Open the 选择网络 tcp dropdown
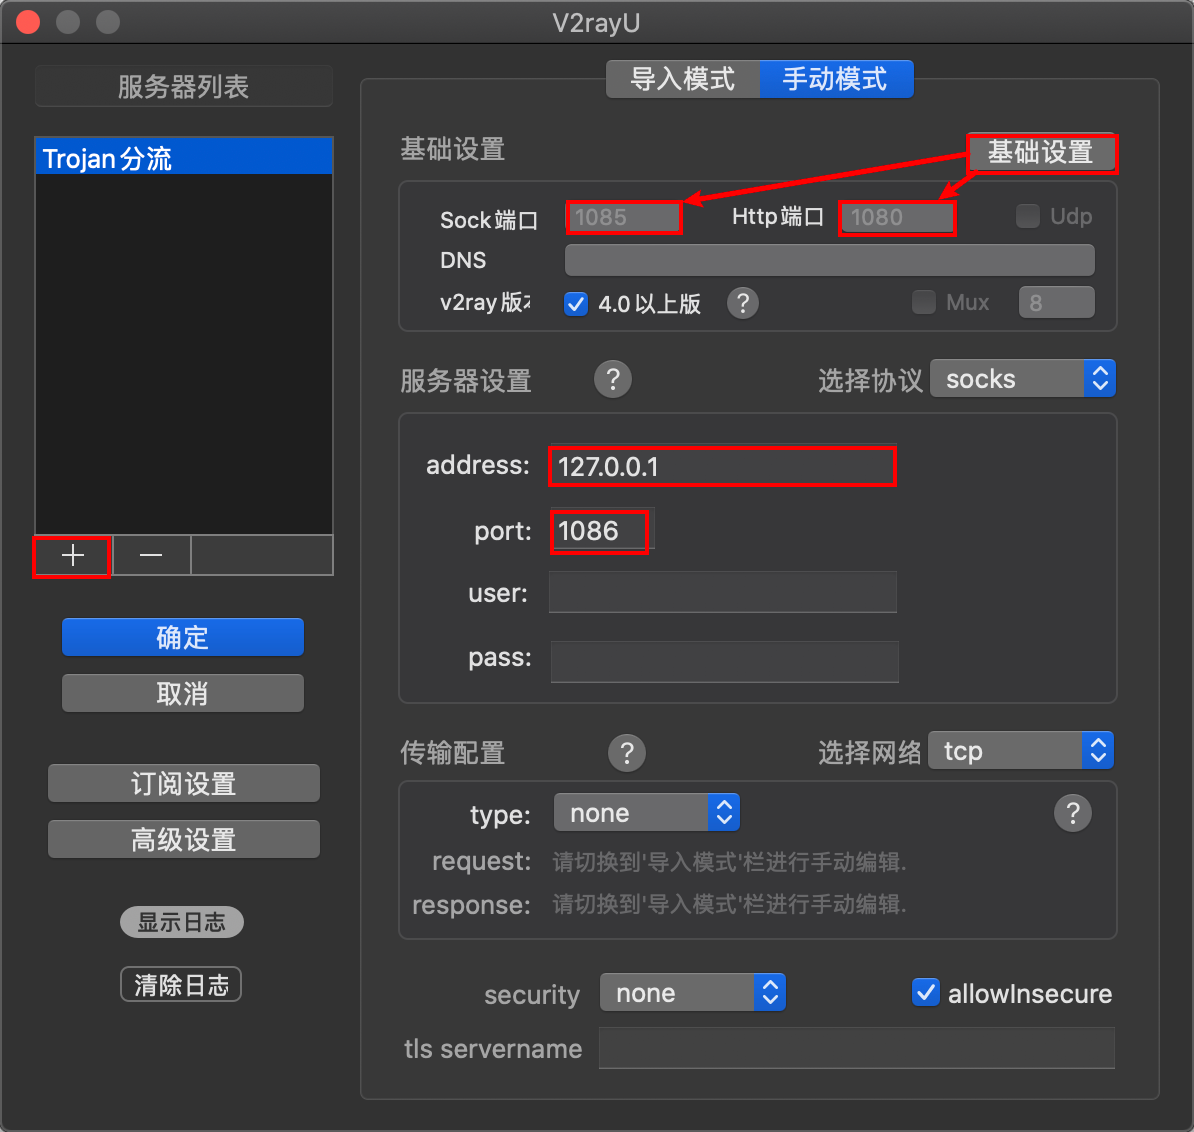Image resolution: width=1194 pixels, height=1132 pixels. point(1021,751)
